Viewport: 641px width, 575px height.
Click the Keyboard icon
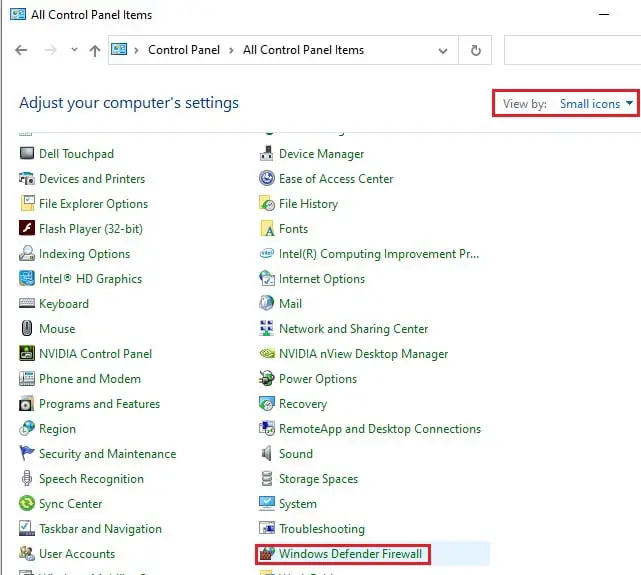tap(27, 303)
